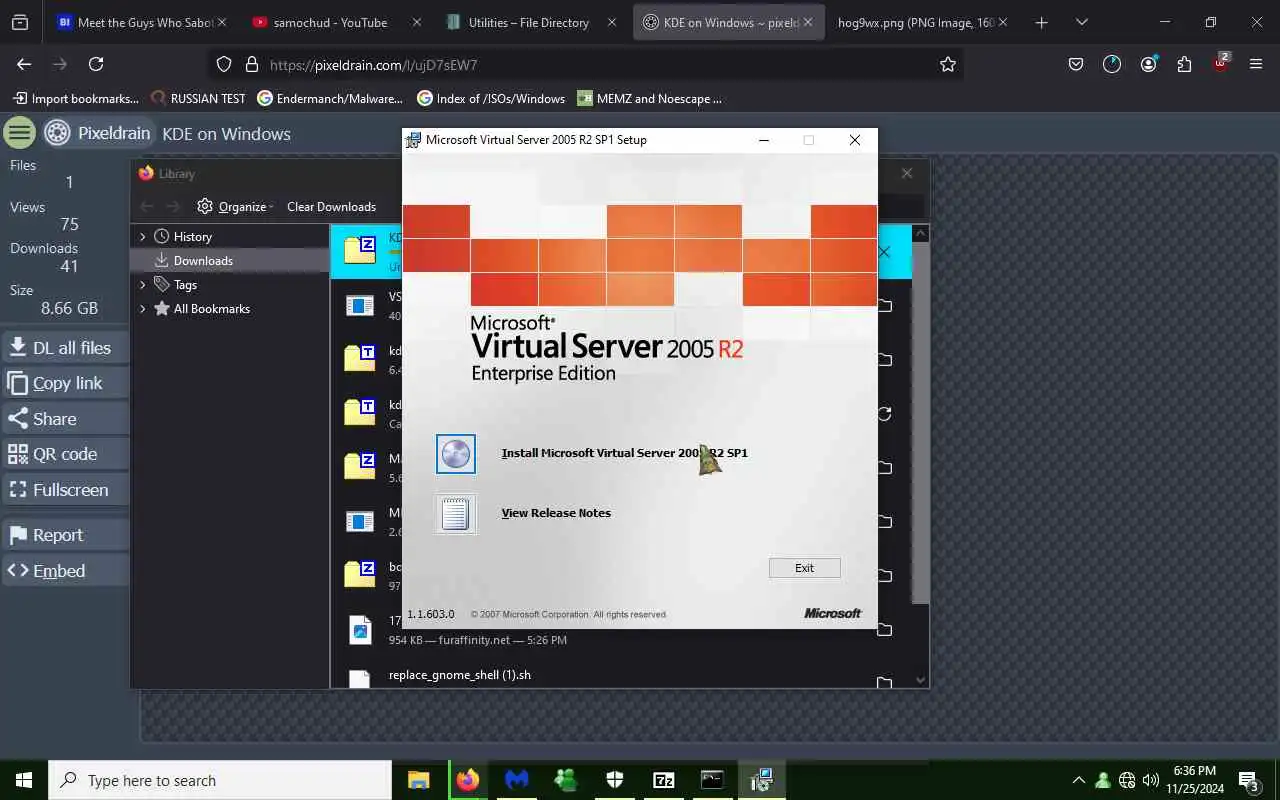1280x800 pixels.
Task: Open the uBlock Origin extension icon
Action: pyautogui.click(x=1221, y=63)
